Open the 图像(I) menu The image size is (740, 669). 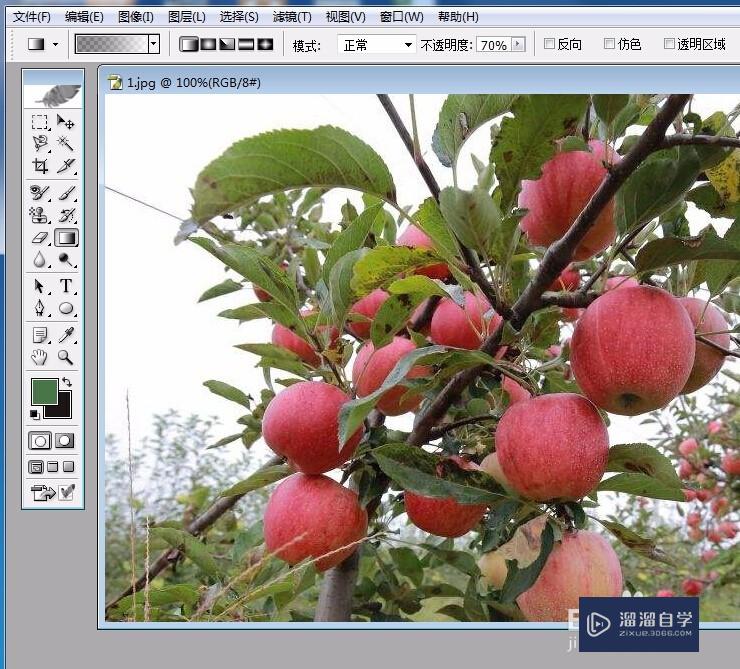(x=136, y=17)
